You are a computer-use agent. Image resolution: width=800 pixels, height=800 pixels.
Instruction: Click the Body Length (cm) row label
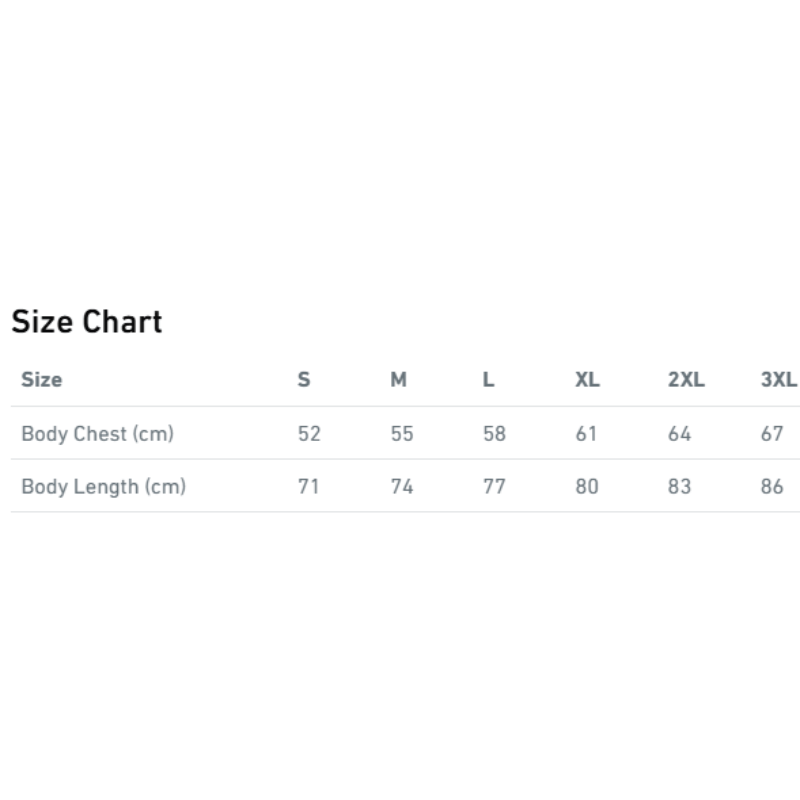pyautogui.click(x=104, y=487)
